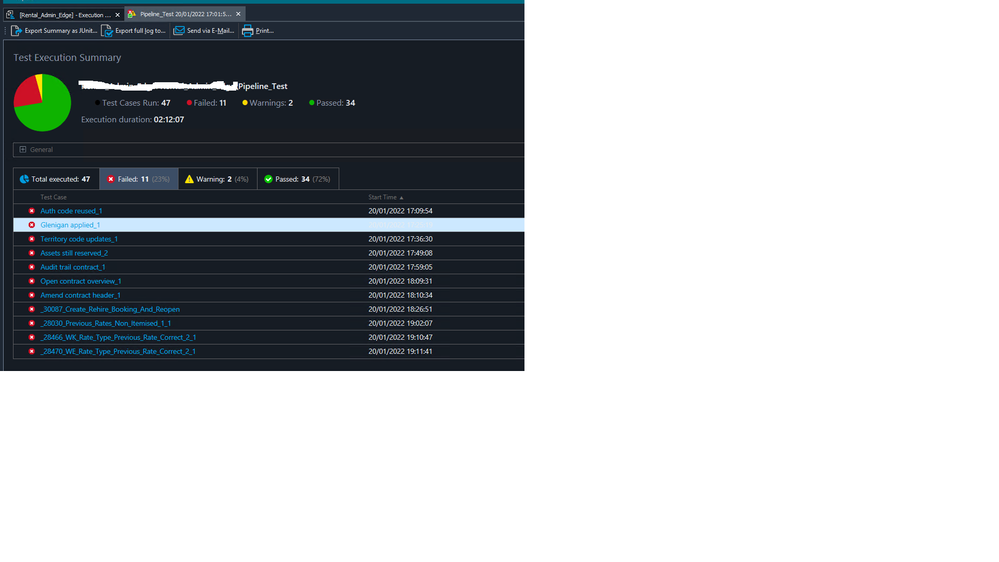999x562 pixels.
Task: Click start time 20/01/2022 18:09:31
Action: pos(400,281)
